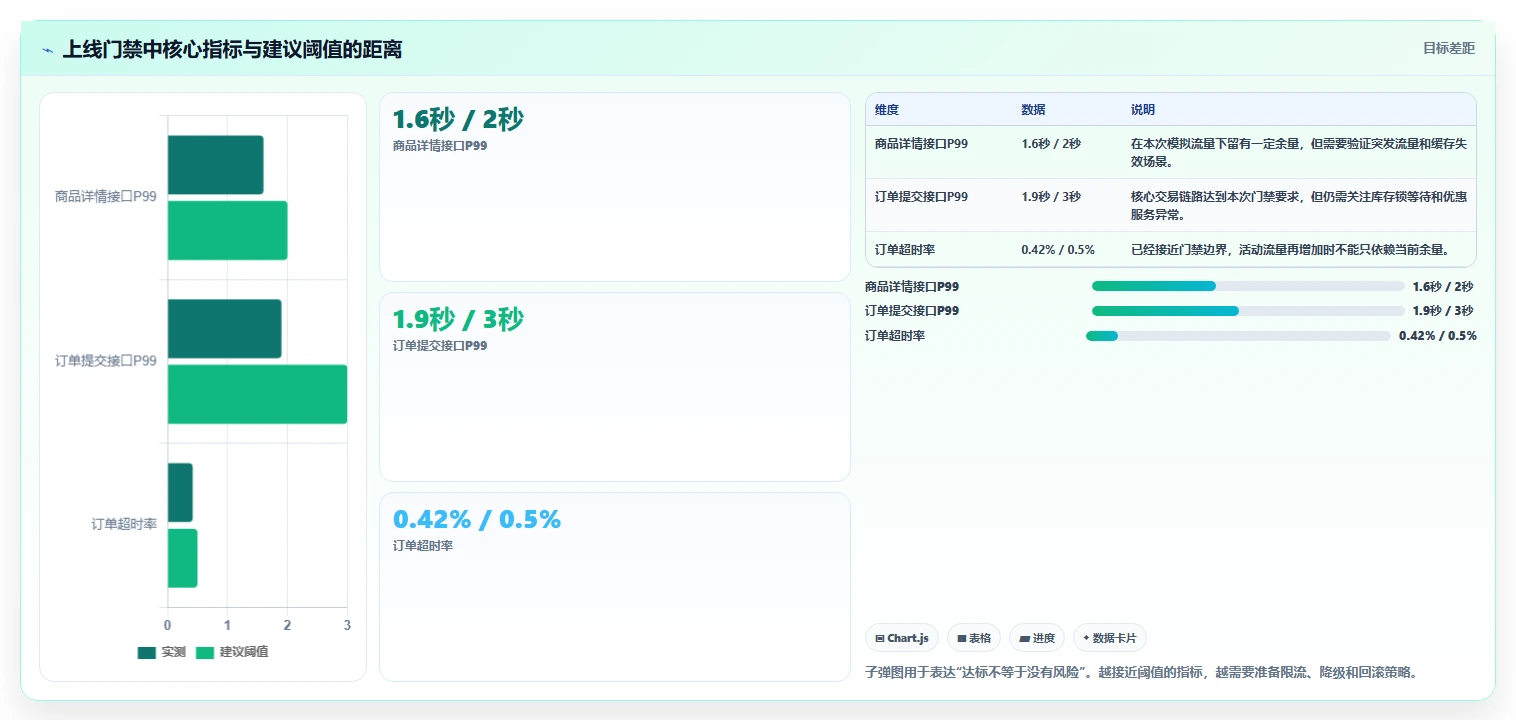Click the 商品详情接口P99 progress bar
The image size is (1516, 720).
[x=1248, y=286]
